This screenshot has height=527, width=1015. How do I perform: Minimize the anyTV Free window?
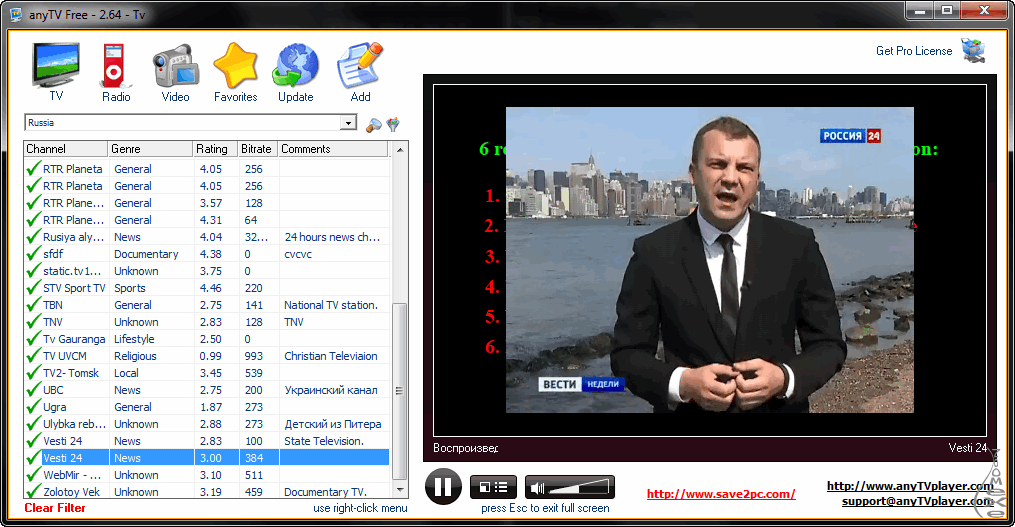tap(919, 11)
